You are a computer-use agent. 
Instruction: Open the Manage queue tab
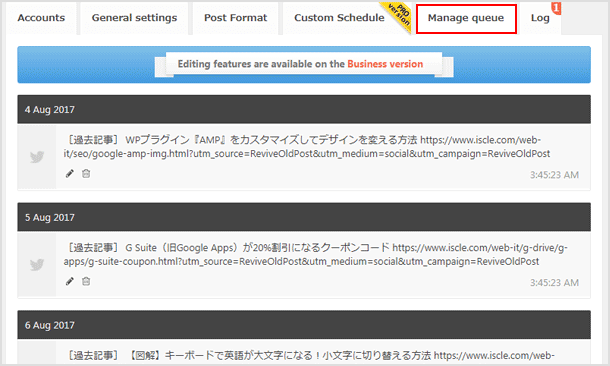click(x=466, y=18)
